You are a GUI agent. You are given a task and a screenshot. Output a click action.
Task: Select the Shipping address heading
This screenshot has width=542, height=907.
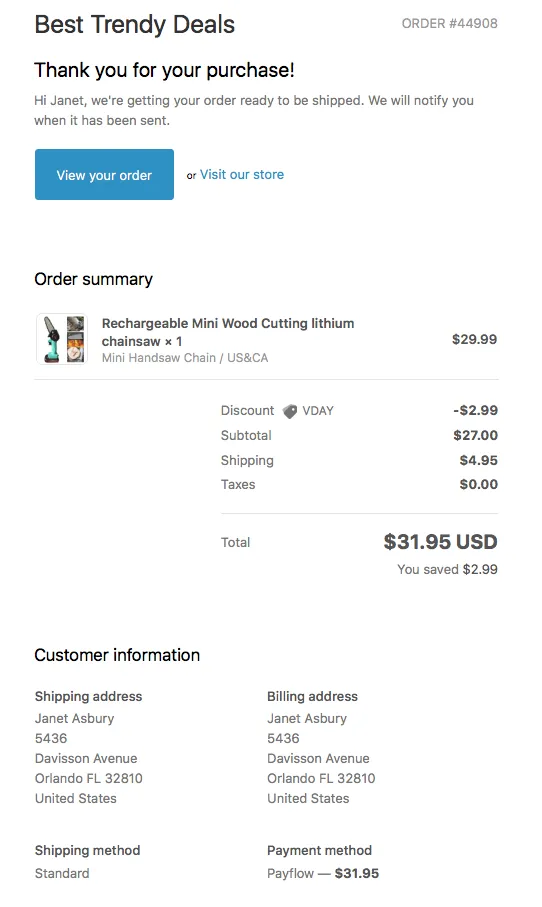click(x=89, y=696)
